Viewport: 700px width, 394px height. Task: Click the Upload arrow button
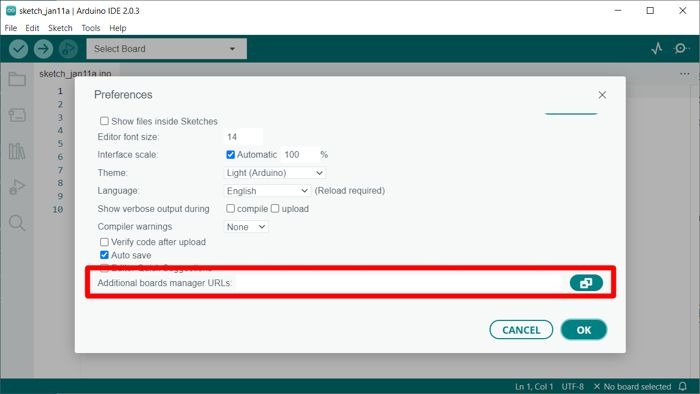pos(43,49)
